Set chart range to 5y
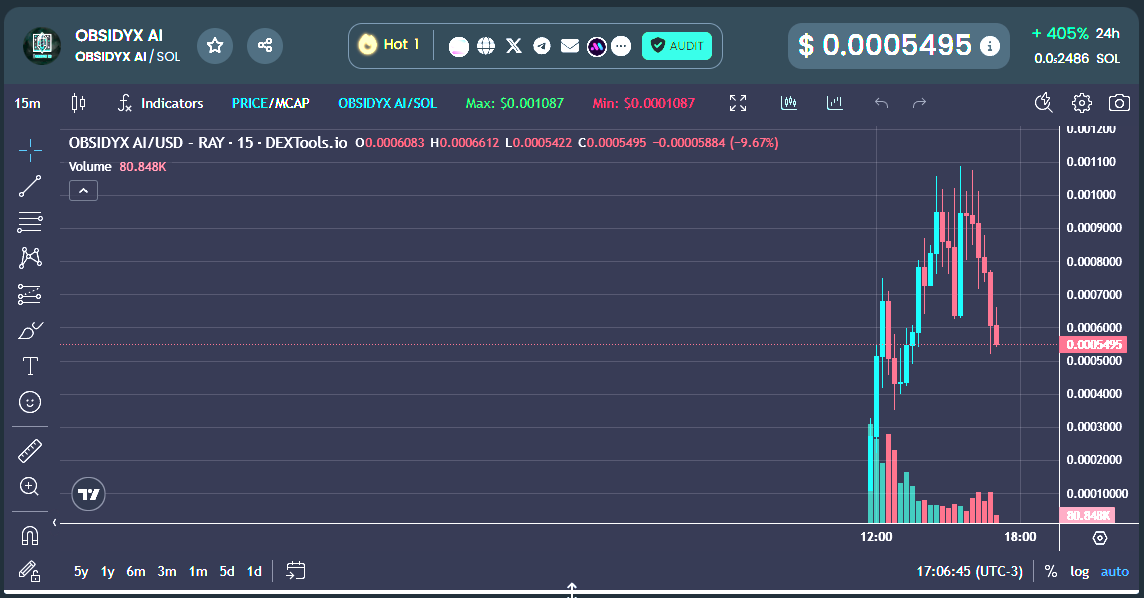 pyautogui.click(x=81, y=572)
